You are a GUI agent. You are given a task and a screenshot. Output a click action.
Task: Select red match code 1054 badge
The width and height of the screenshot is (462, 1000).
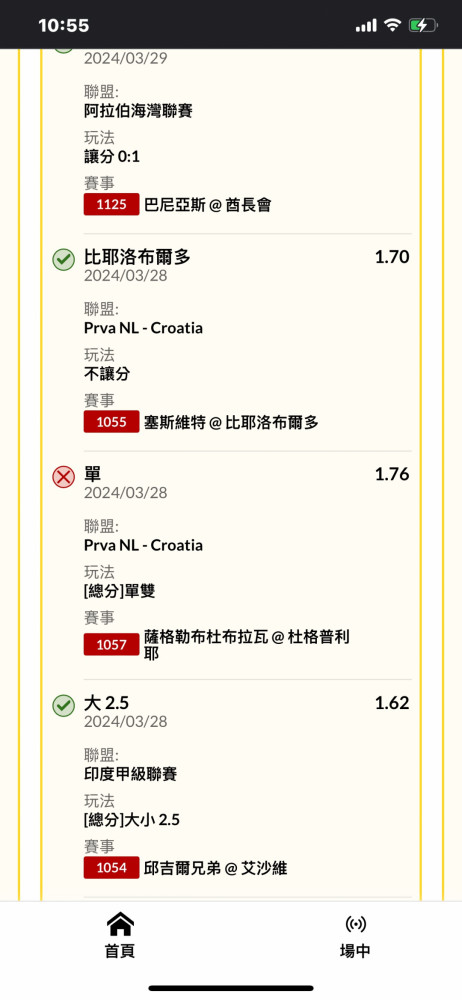[x=111, y=868]
